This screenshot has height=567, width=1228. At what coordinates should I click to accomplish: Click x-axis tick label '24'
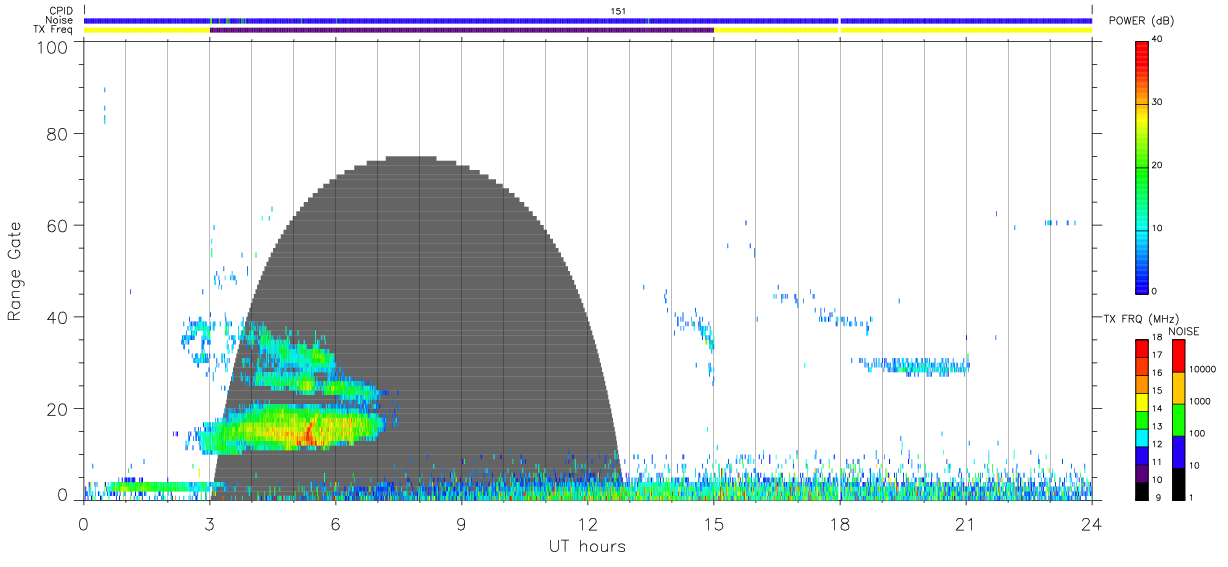pyautogui.click(x=1092, y=523)
